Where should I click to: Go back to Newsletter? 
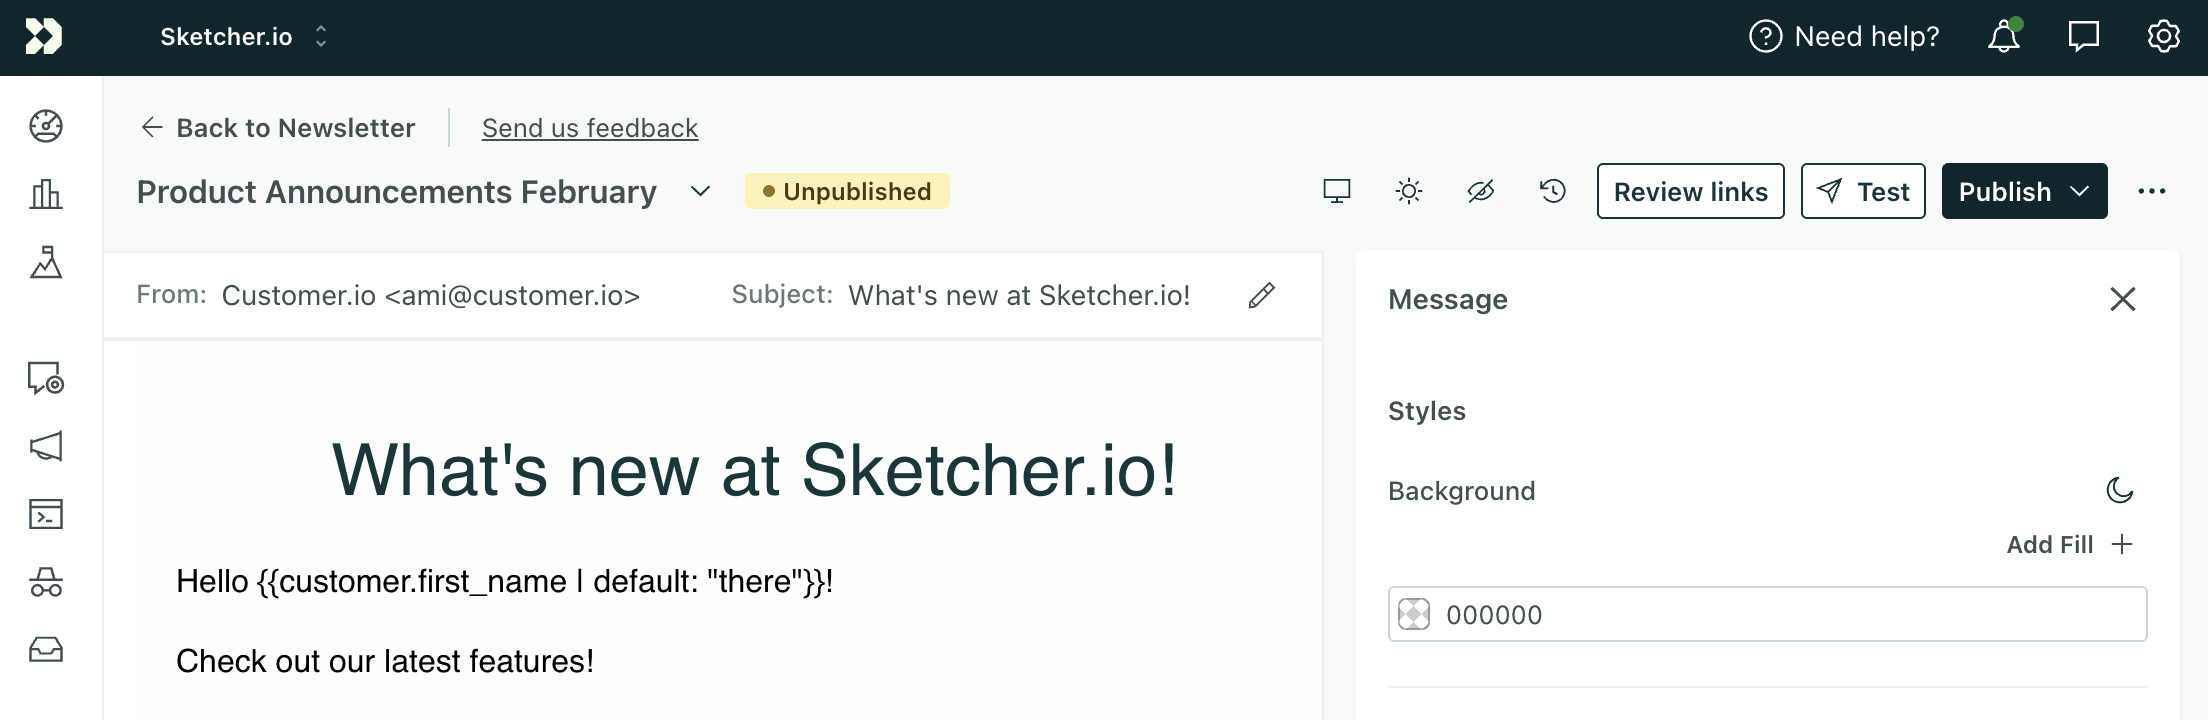point(277,128)
